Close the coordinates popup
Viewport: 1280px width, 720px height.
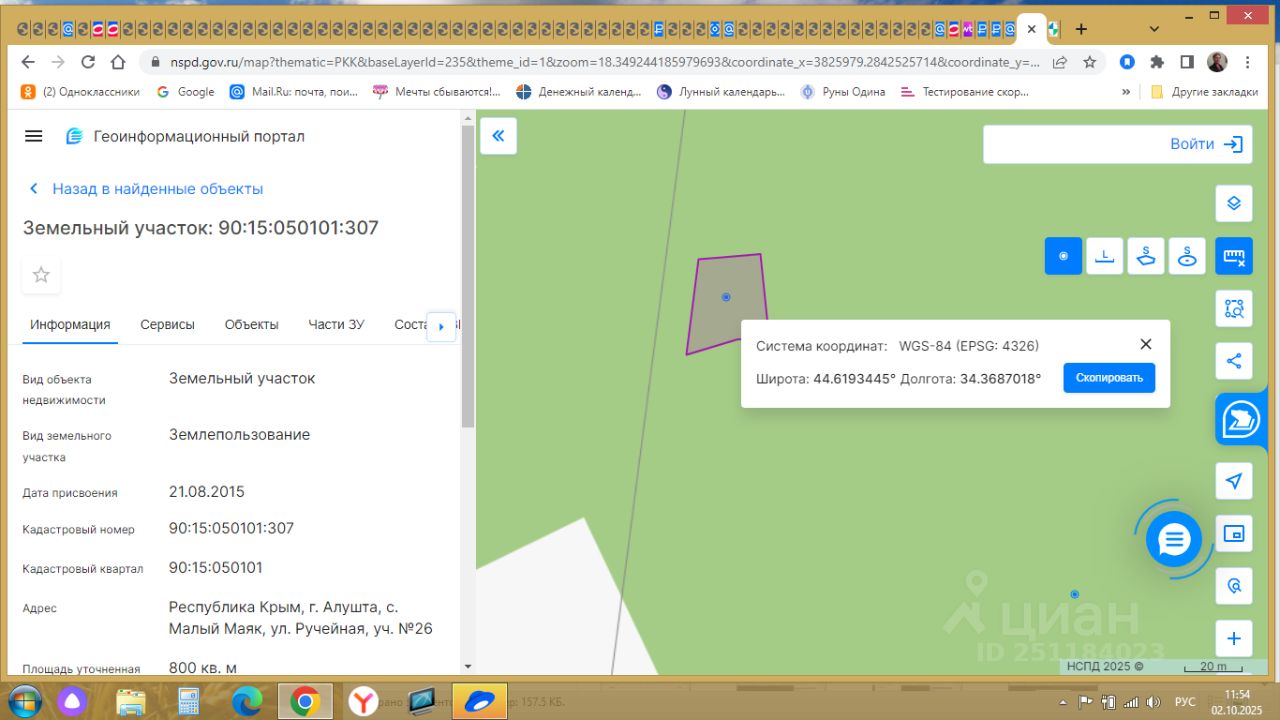click(x=1146, y=344)
